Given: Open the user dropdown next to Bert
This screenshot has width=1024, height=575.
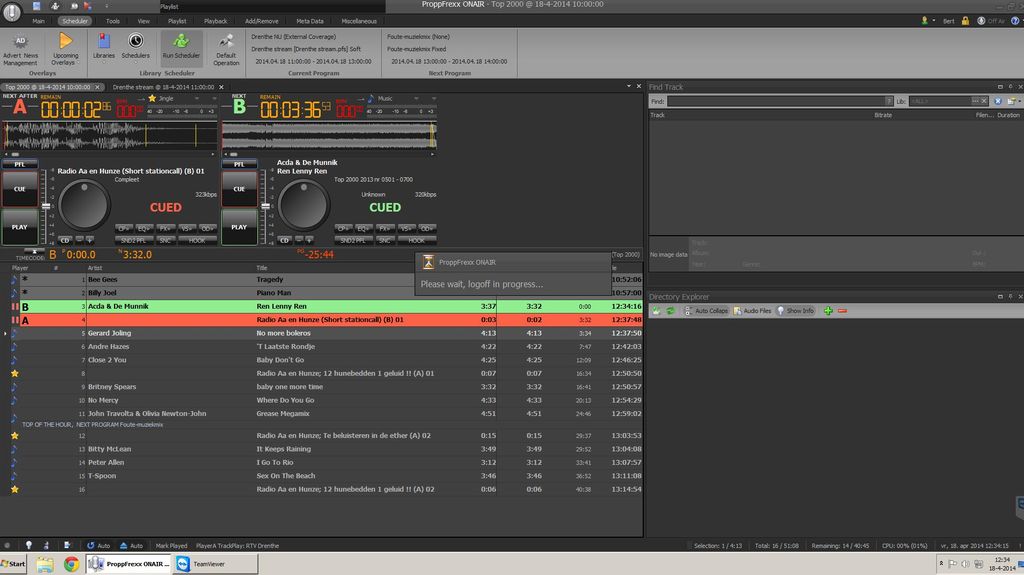Looking at the screenshot, I should (x=934, y=21).
